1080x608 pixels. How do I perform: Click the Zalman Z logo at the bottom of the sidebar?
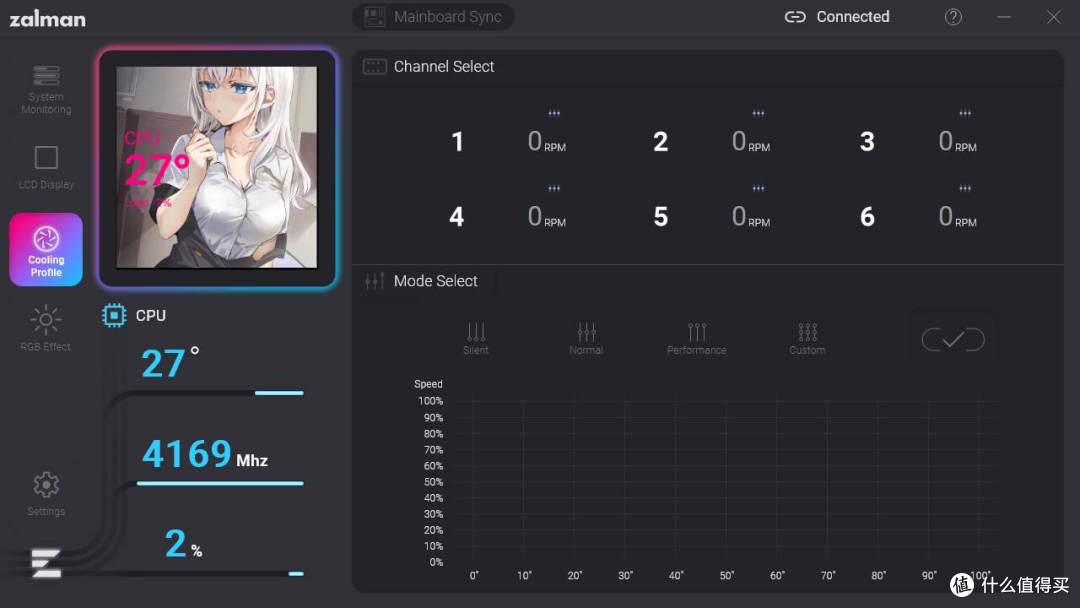46,563
